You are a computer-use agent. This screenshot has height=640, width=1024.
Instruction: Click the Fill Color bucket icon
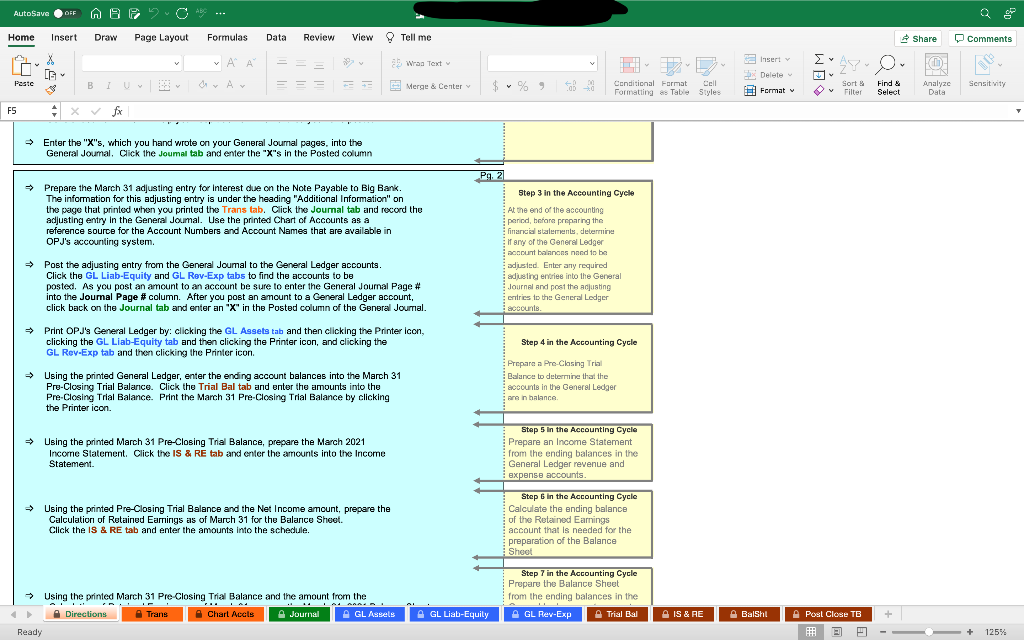tap(203, 85)
